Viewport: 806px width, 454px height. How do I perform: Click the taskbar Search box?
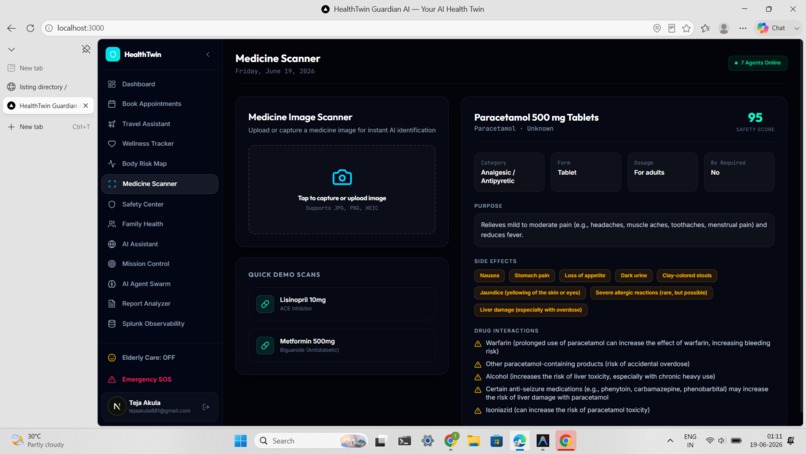pos(312,441)
